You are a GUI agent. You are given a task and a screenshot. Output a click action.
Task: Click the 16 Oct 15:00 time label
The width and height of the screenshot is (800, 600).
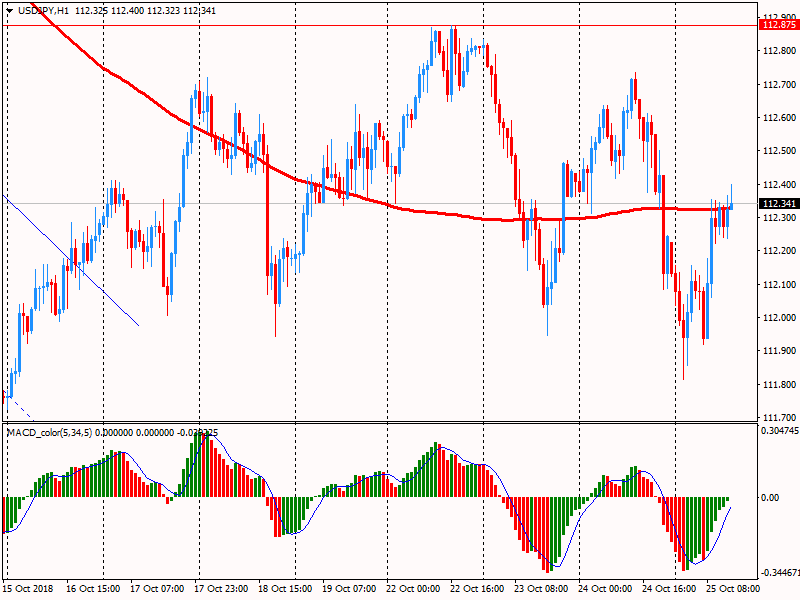[93, 588]
